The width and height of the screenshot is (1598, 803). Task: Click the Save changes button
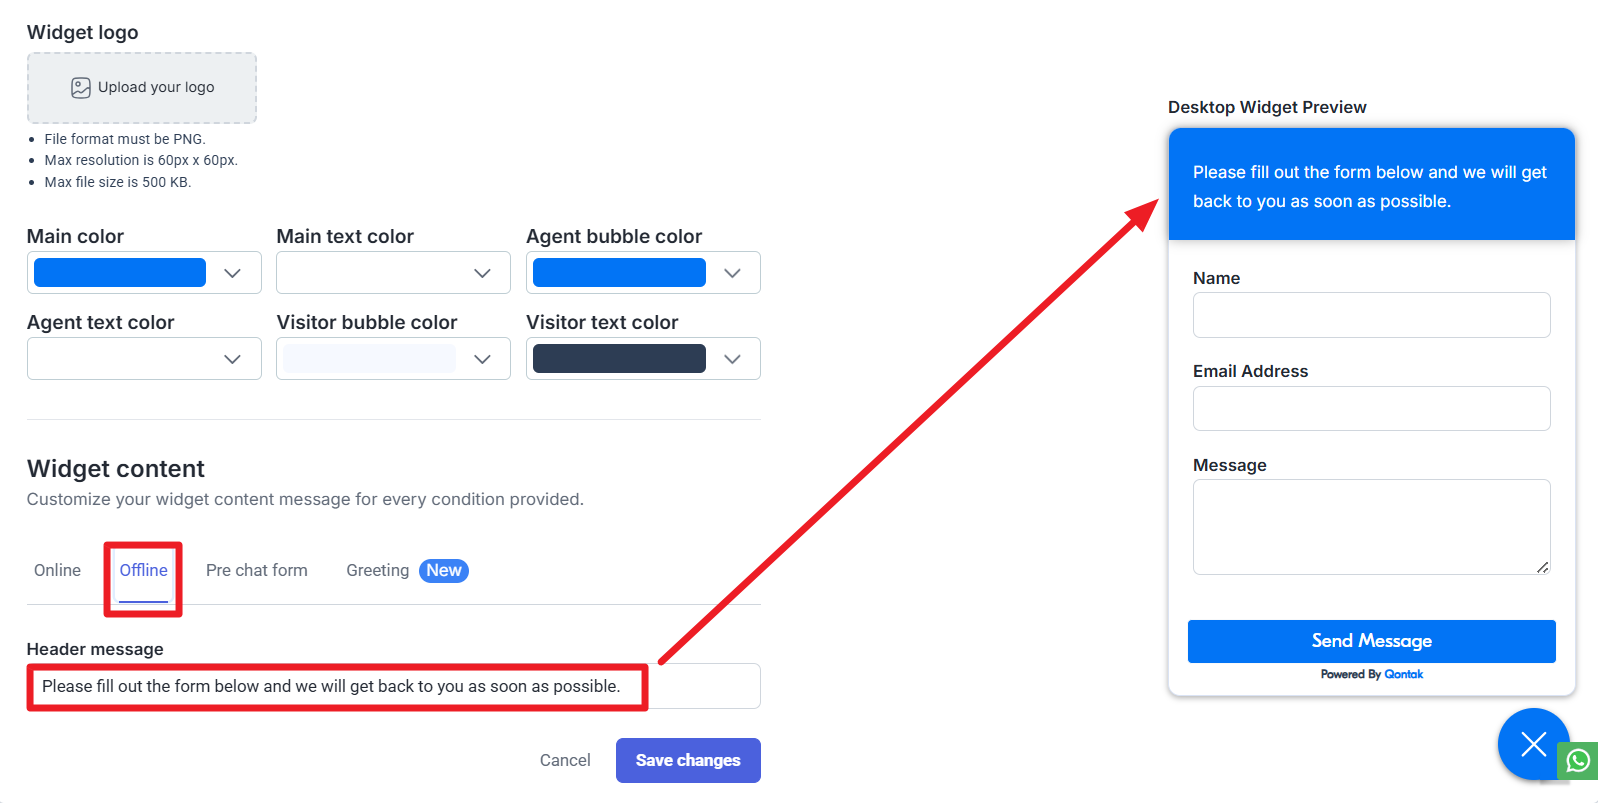tap(688, 760)
